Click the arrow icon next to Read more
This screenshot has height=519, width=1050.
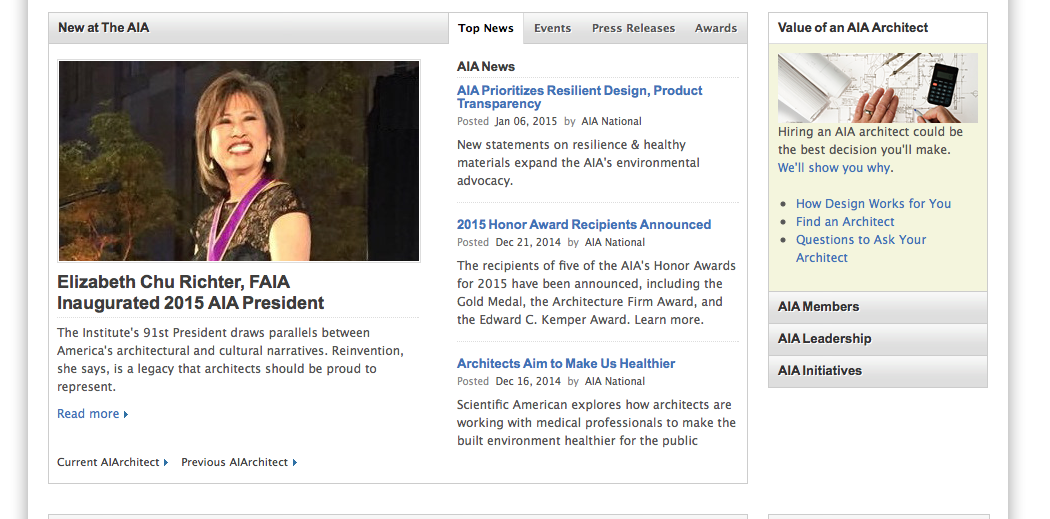[x=126, y=415]
